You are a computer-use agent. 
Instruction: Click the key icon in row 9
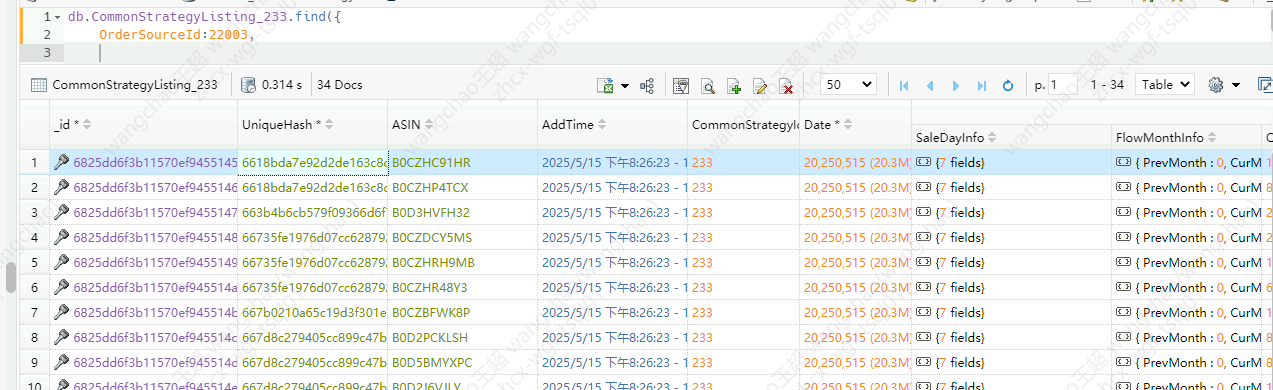61,362
